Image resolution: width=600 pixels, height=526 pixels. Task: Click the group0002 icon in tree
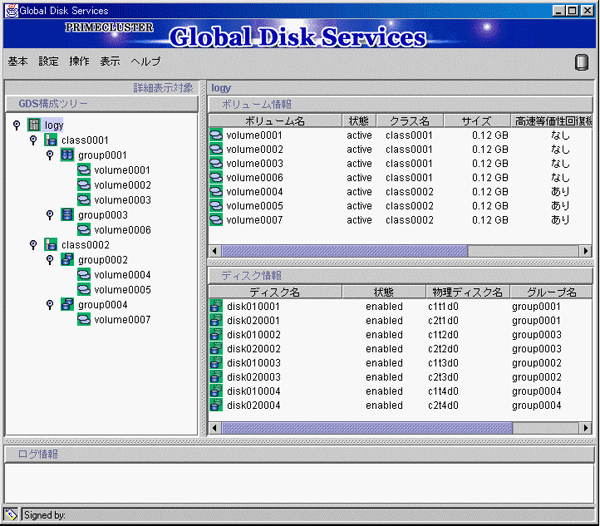click(x=67, y=260)
